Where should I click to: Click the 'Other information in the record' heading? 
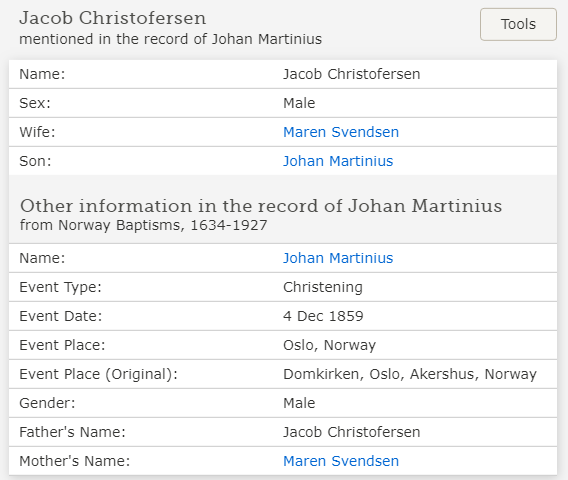261,206
